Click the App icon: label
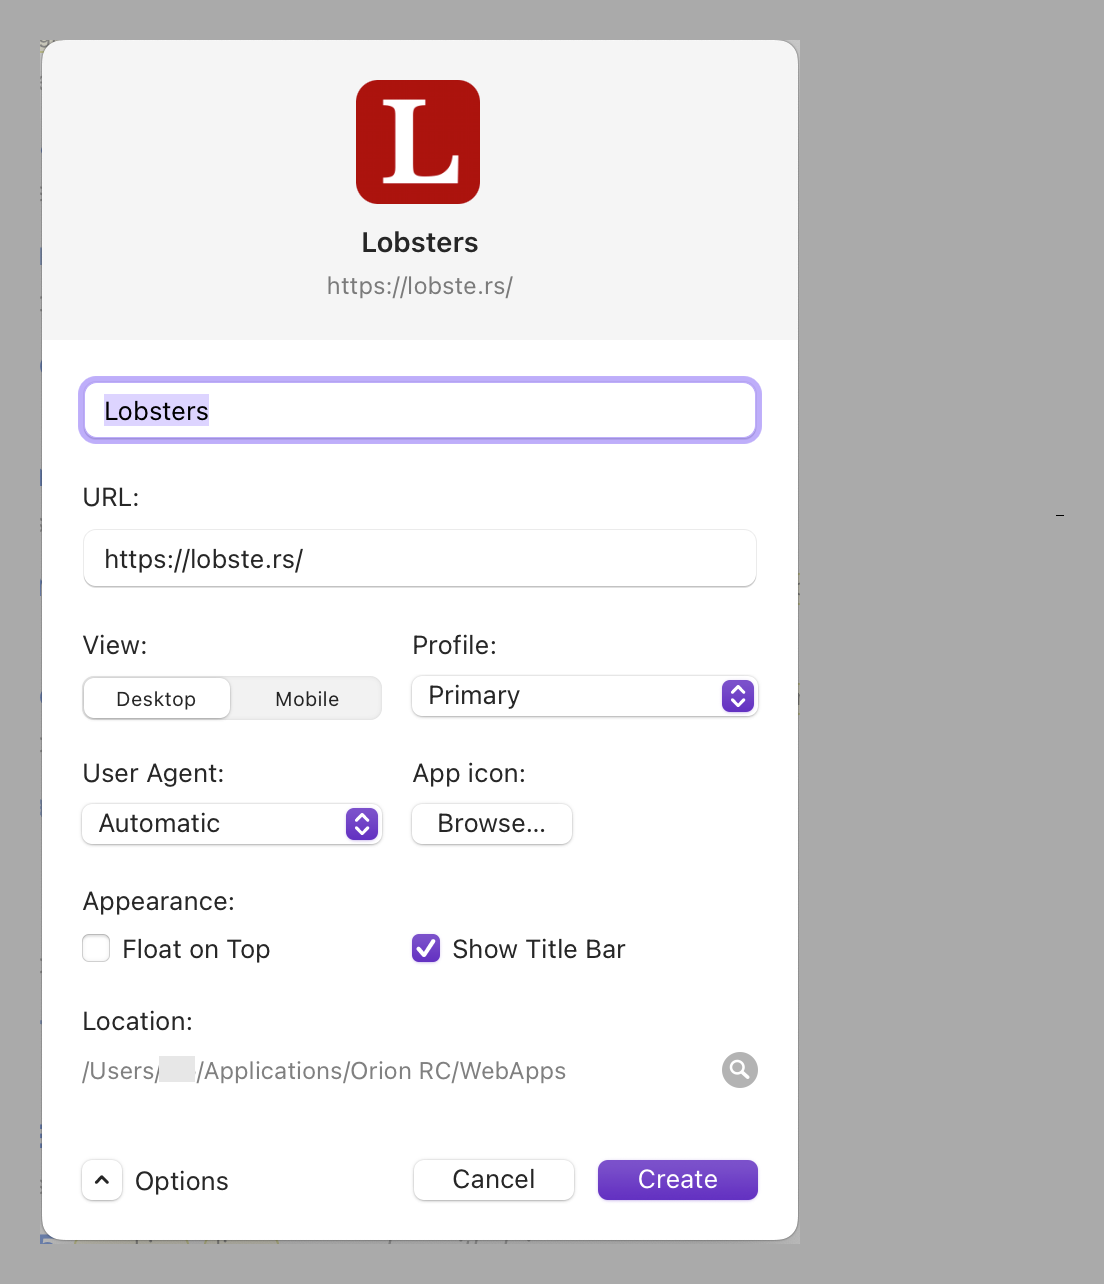The width and height of the screenshot is (1104, 1284). (x=469, y=773)
